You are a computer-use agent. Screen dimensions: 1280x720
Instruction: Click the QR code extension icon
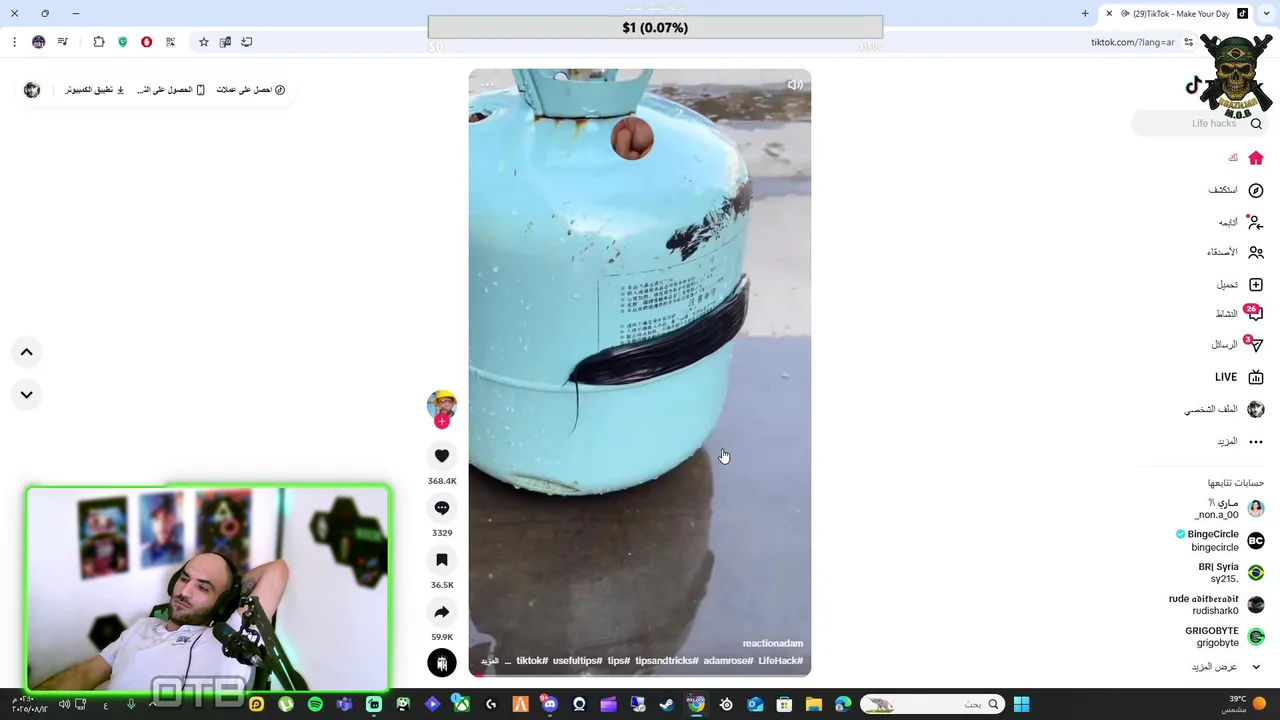click(171, 42)
